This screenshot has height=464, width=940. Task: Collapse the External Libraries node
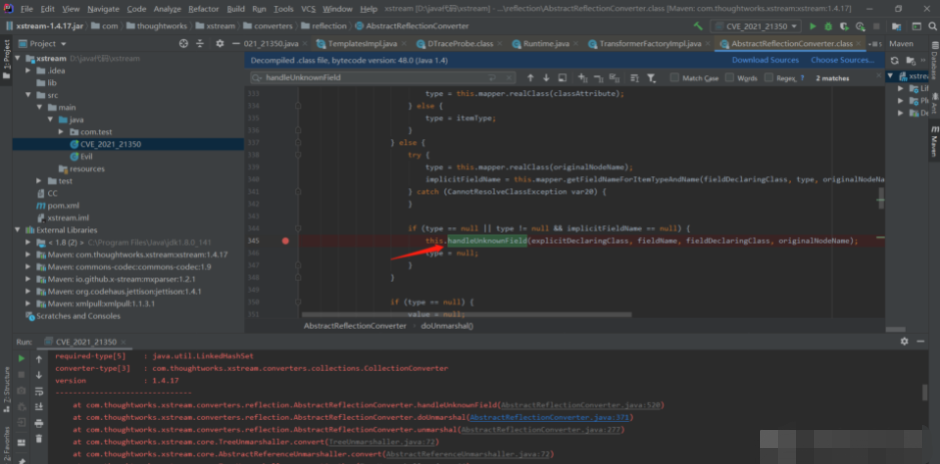click(x=15, y=230)
